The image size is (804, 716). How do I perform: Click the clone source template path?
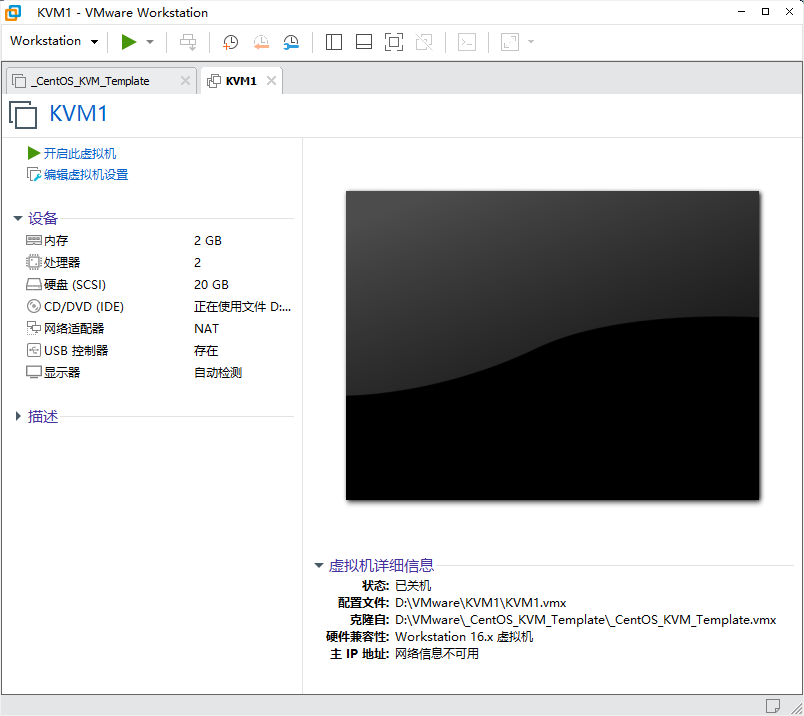[x=586, y=620]
